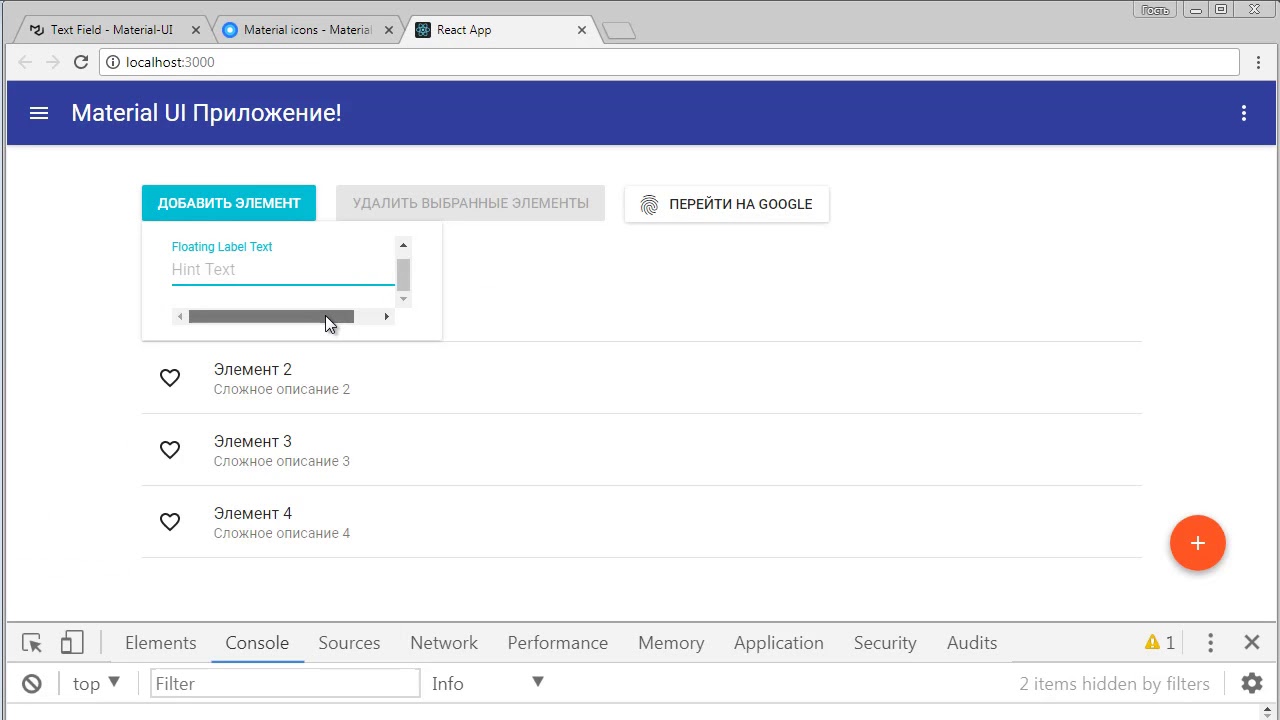1280x720 pixels.
Task: Open the app bar three-dot menu
Action: click(1244, 113)
